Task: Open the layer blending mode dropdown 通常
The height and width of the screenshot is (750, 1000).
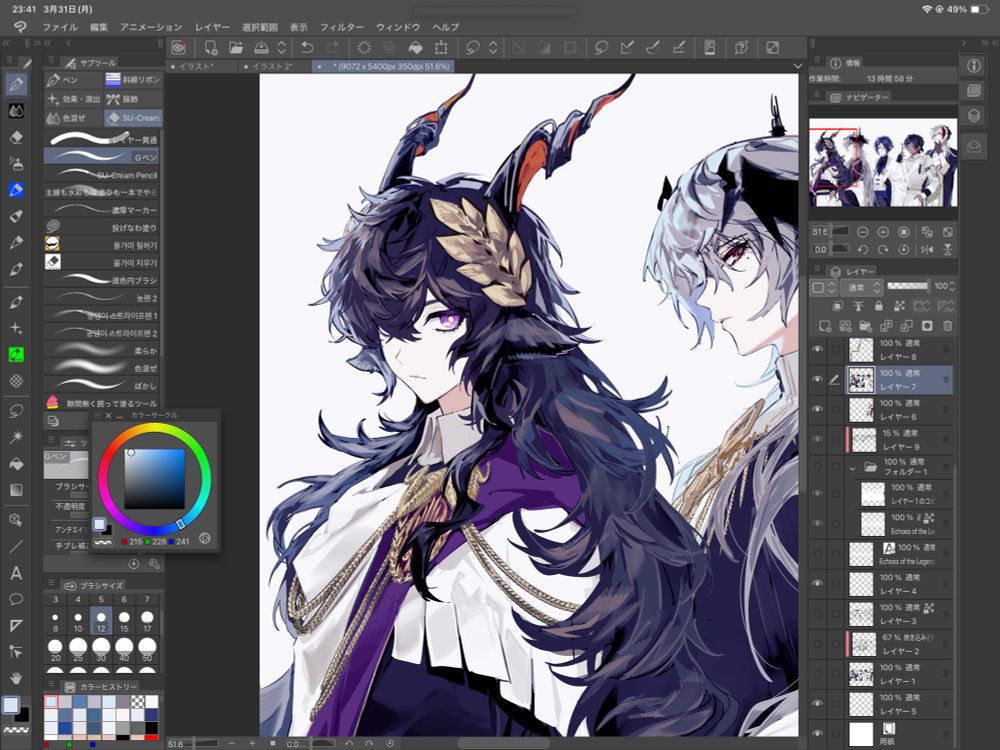Action: tap(860, 288)
